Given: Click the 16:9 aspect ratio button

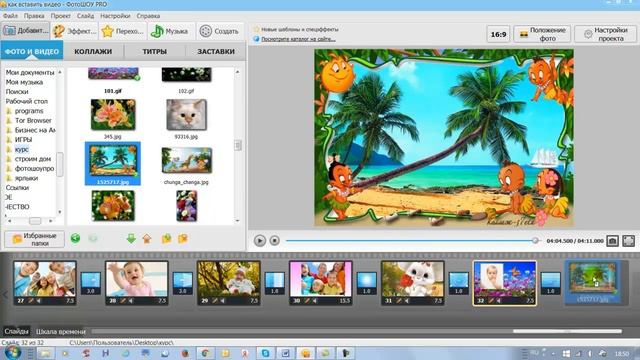Looking at the screenshot, I should click(498, 34).
